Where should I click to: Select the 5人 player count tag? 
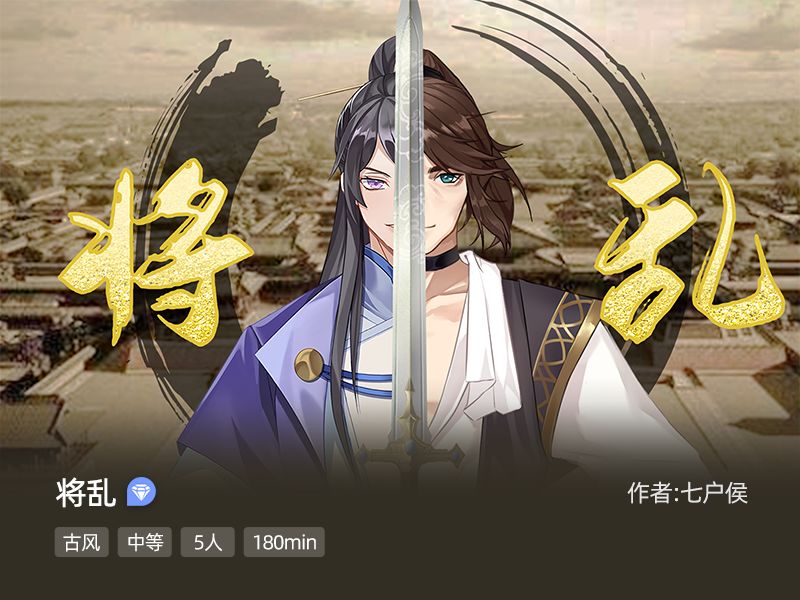pyautogui.click(x=208, y=542)
